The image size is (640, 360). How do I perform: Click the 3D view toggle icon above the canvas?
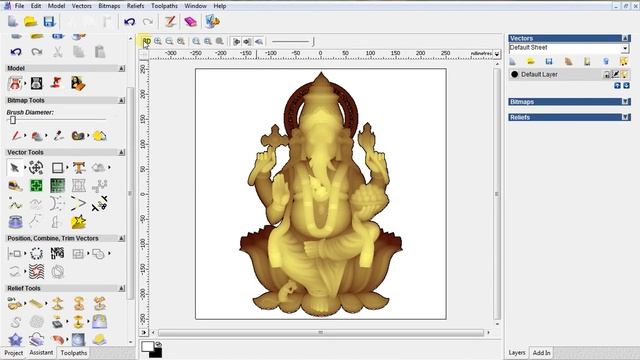pyautogui.click(x=147, y=41)
